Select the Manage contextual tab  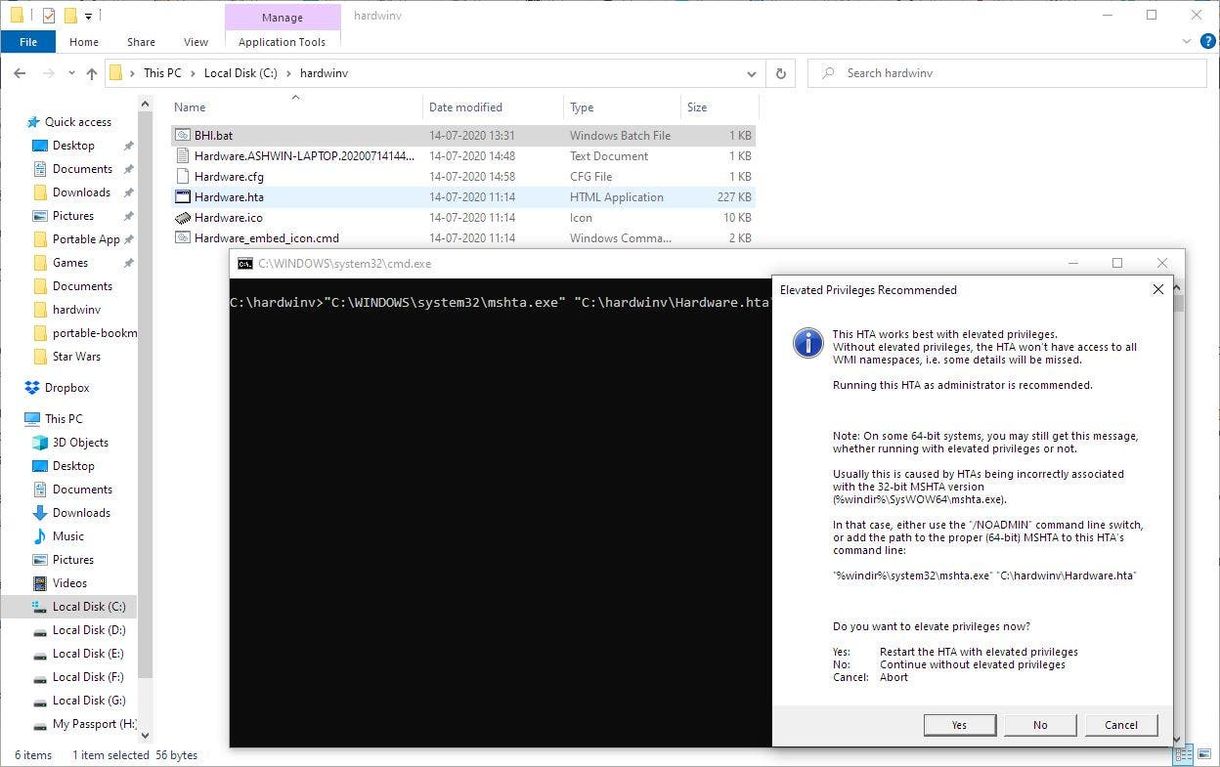pos(282,17)
